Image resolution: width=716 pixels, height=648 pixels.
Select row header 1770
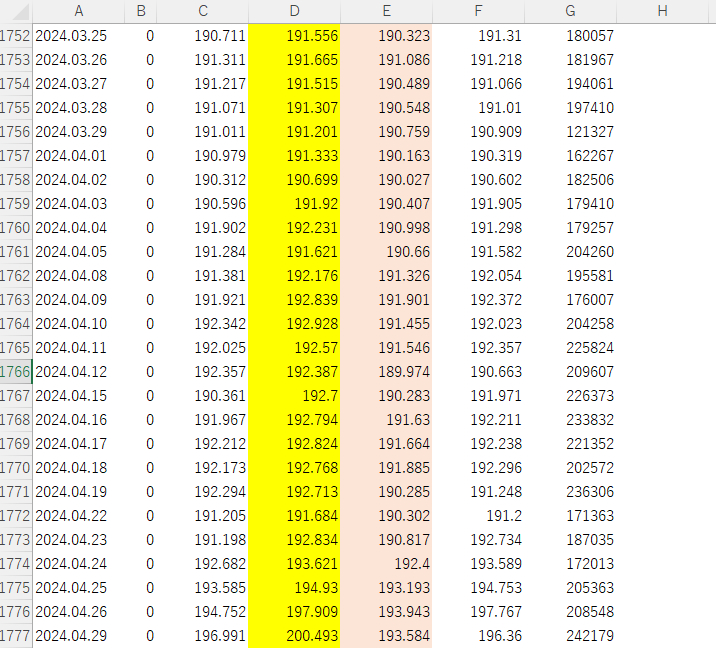tap(16, 468)
